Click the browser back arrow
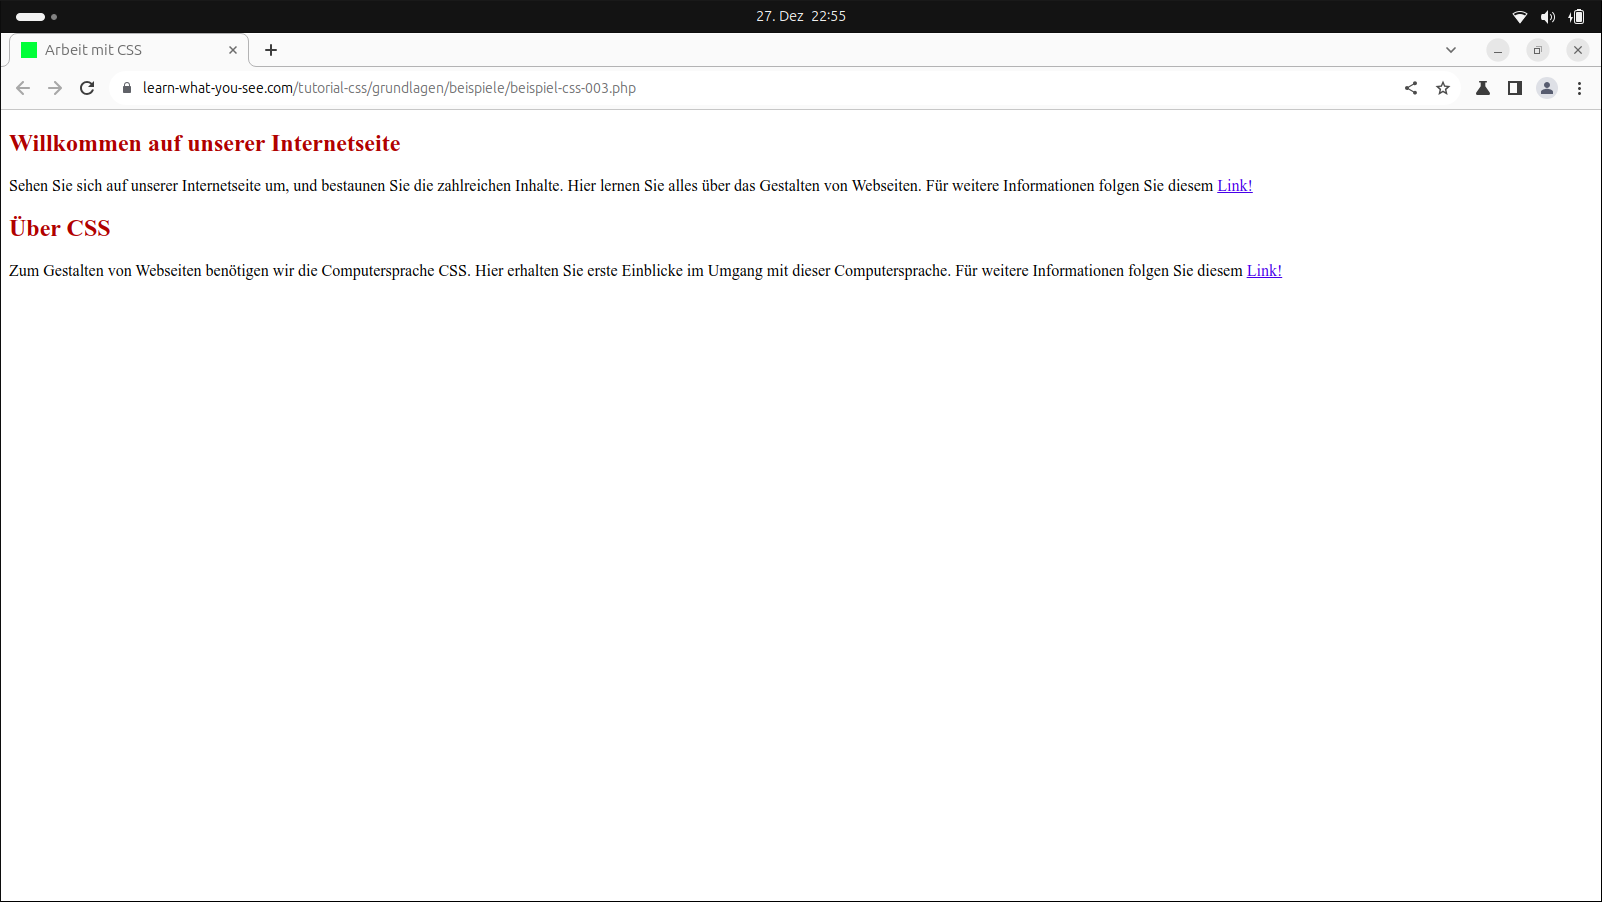 coord(23,88)
